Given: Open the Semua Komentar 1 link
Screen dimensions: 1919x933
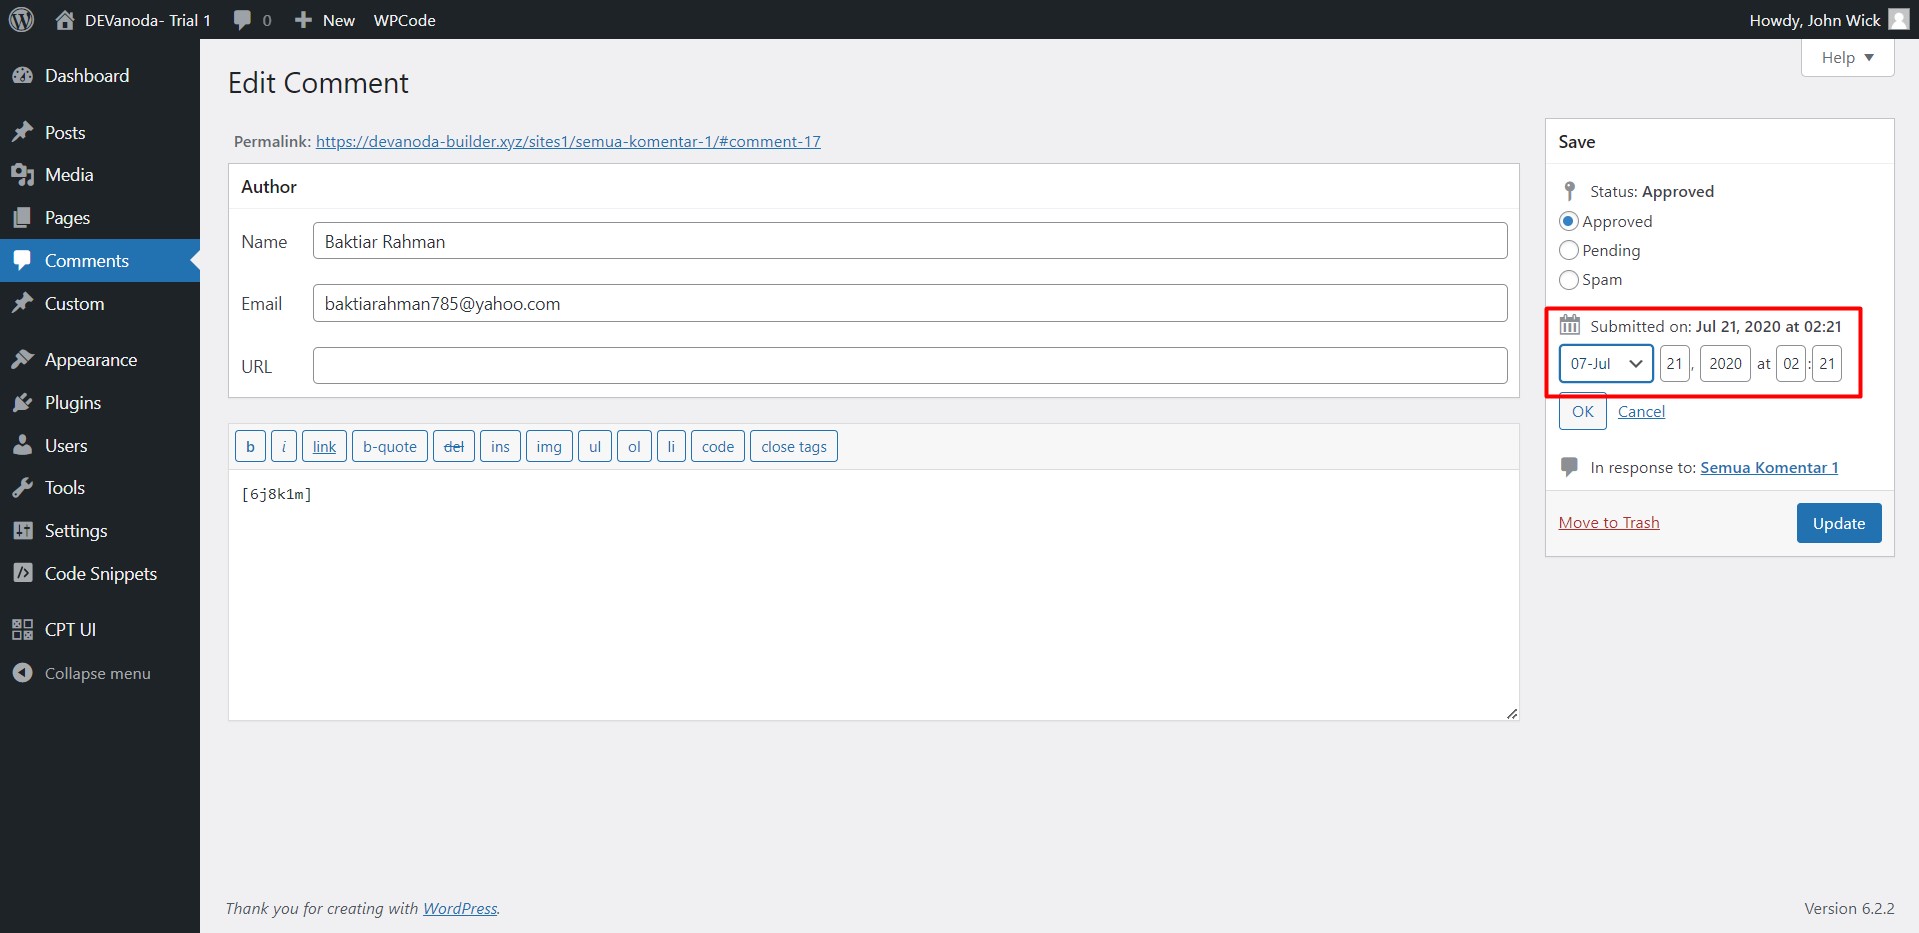Looking at the screenshot, I should 1769,467.
